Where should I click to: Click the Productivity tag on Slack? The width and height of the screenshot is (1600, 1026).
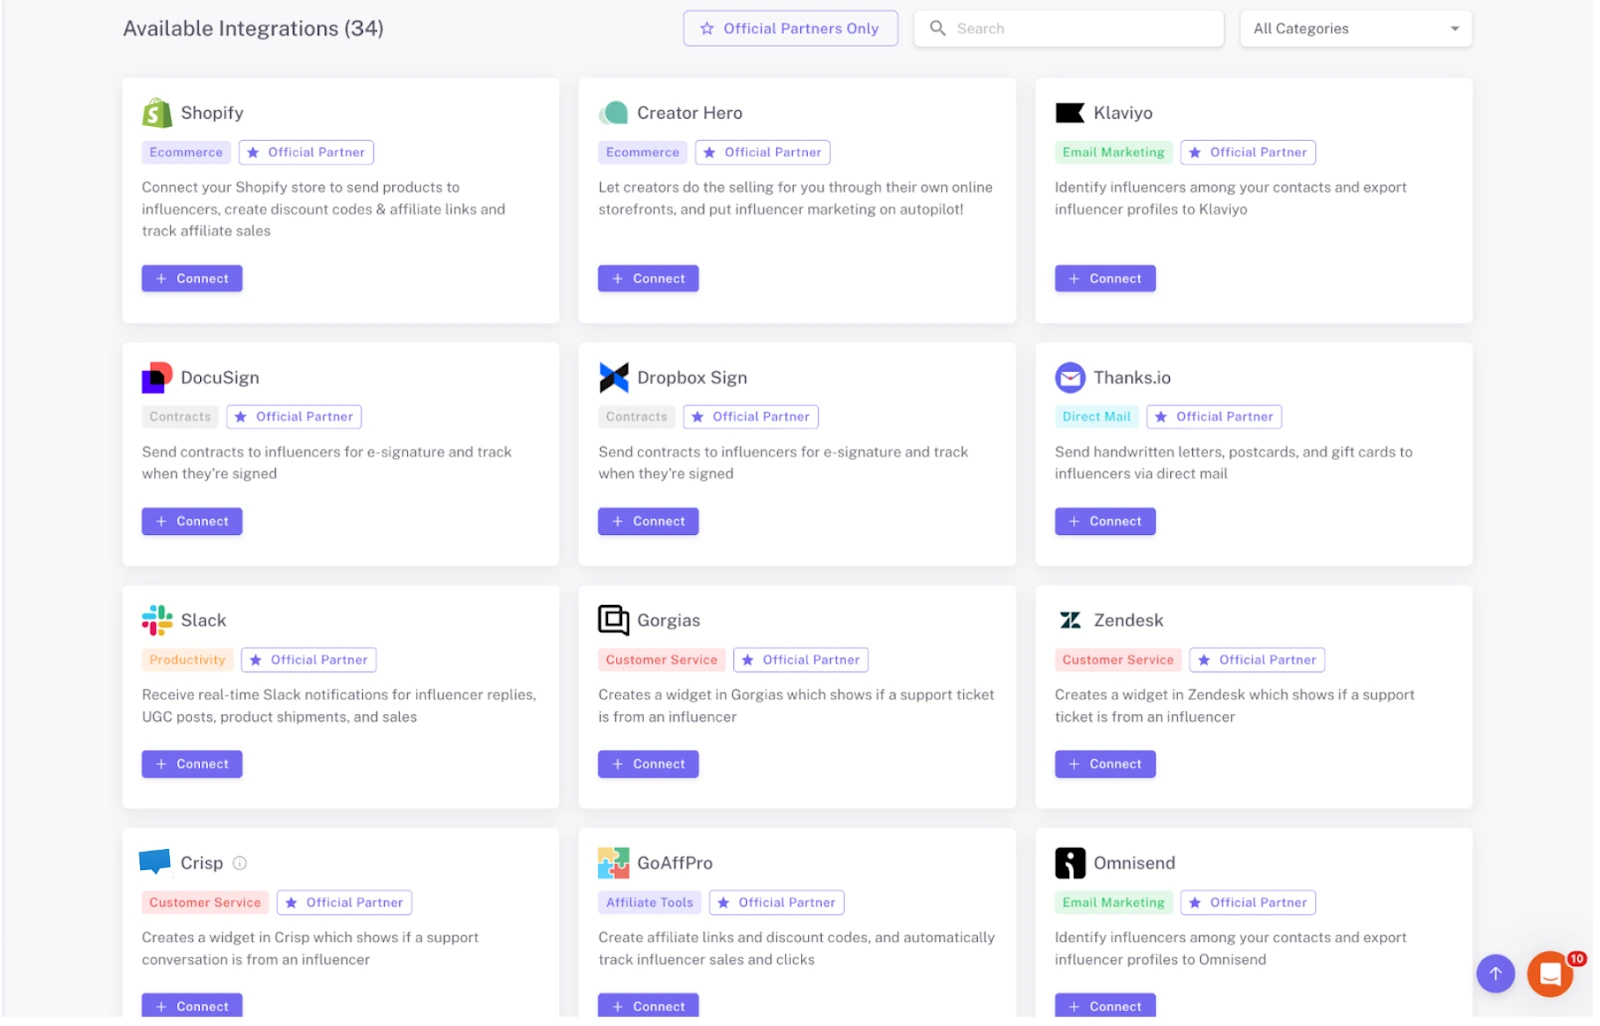coord(187,660)
